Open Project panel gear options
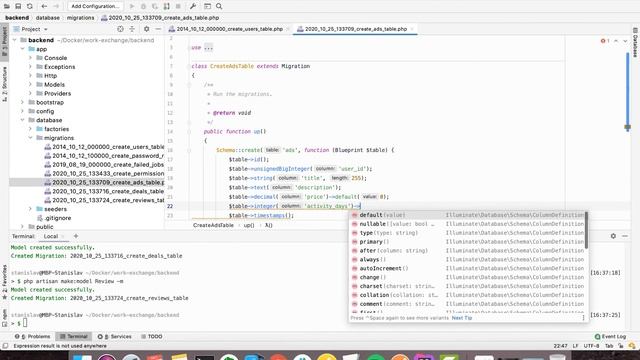Viewport: 640px width, 360px height. [147, 29]
